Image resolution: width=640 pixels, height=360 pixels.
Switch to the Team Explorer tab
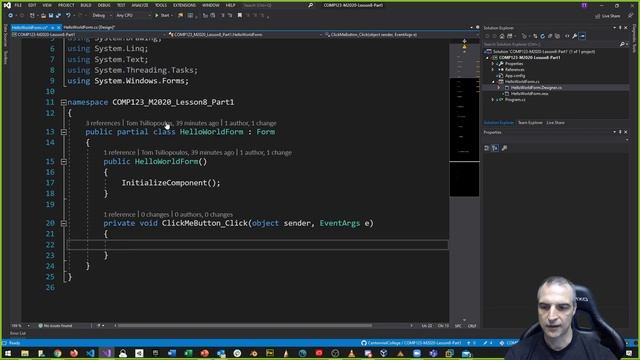530,123
